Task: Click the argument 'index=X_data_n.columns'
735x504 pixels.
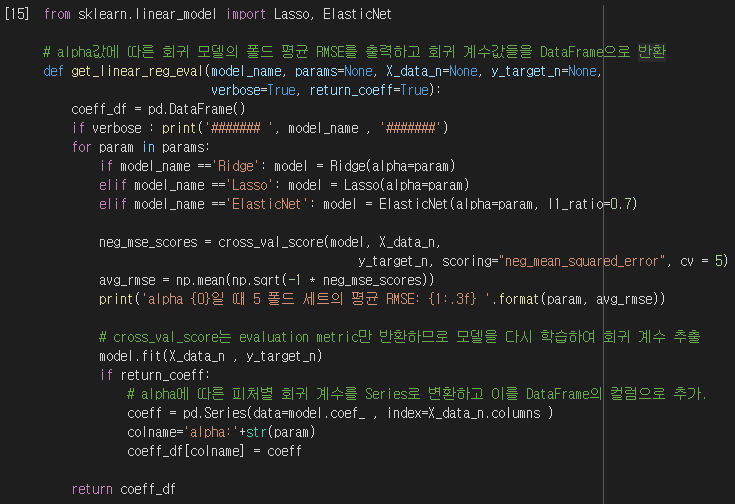Action: coord(464,413)
